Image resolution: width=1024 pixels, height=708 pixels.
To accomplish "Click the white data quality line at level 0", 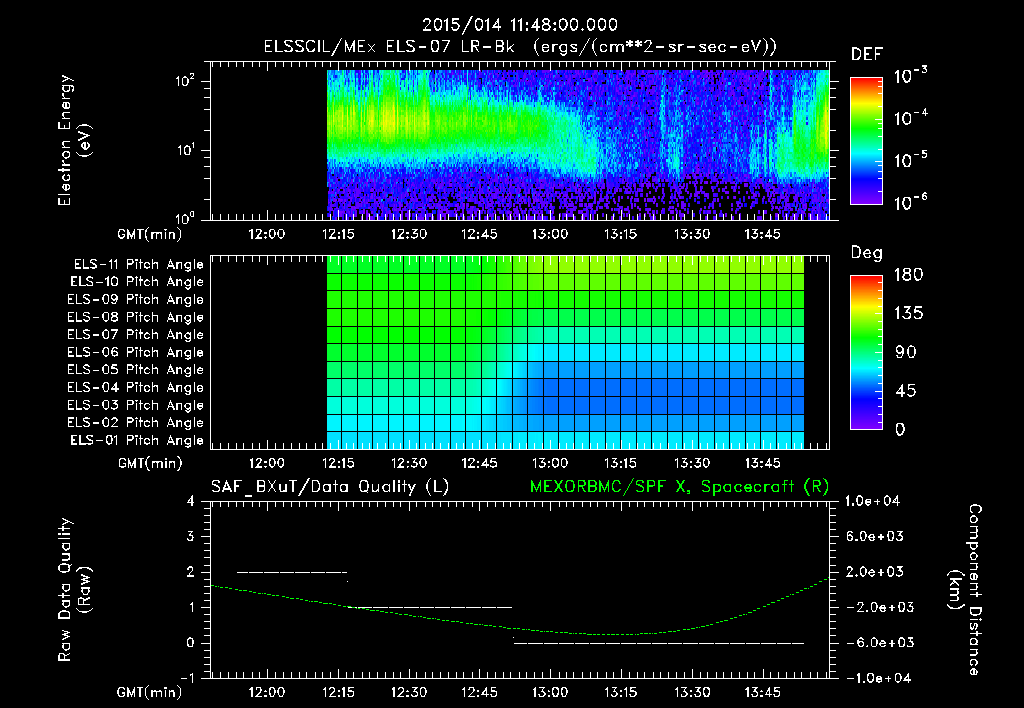I will pos(658,643).
